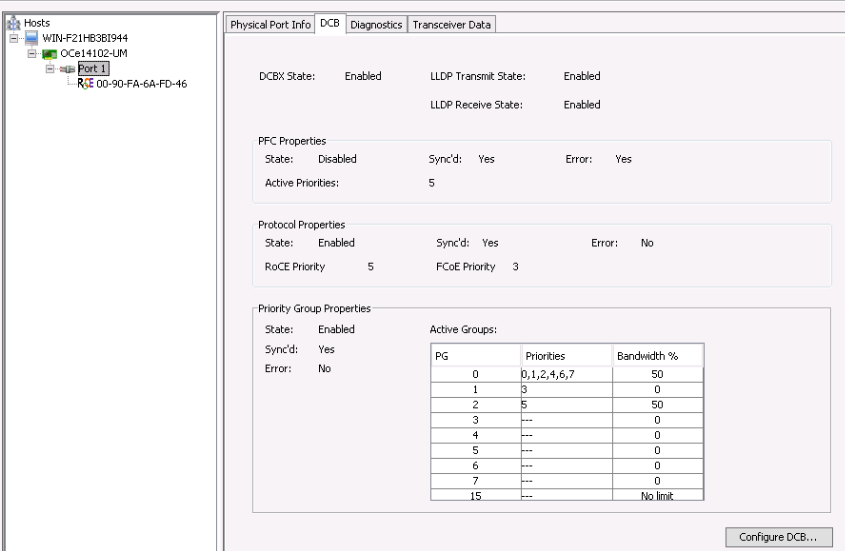Click the RoCE icon beside the MAC address

click(x=85, y=84)
